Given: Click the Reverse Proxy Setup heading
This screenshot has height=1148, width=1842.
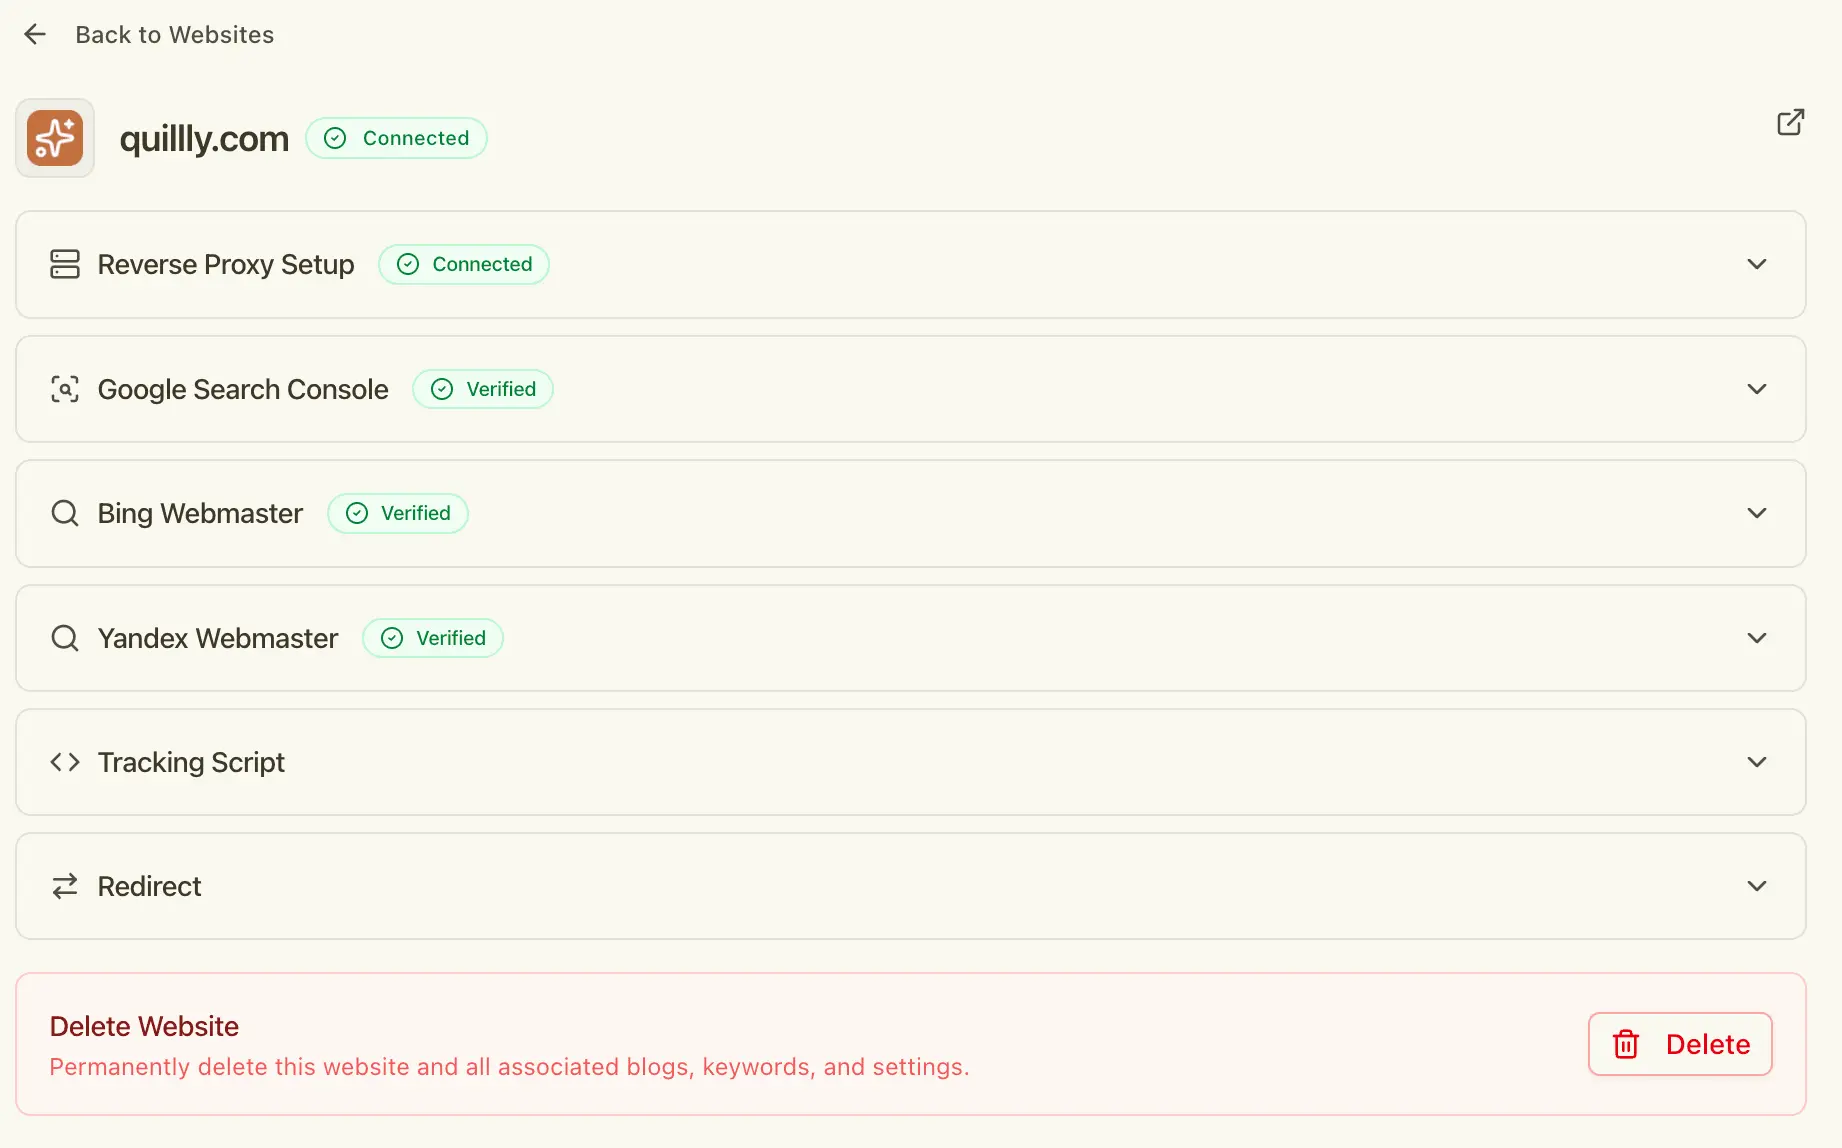Looking at the screenshot, I should tap(226, 264).
